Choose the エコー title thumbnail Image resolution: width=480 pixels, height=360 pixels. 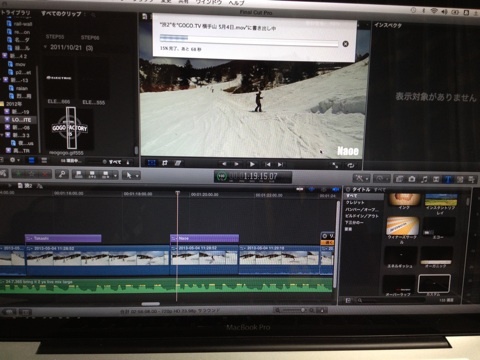click(x=439, y=226)
